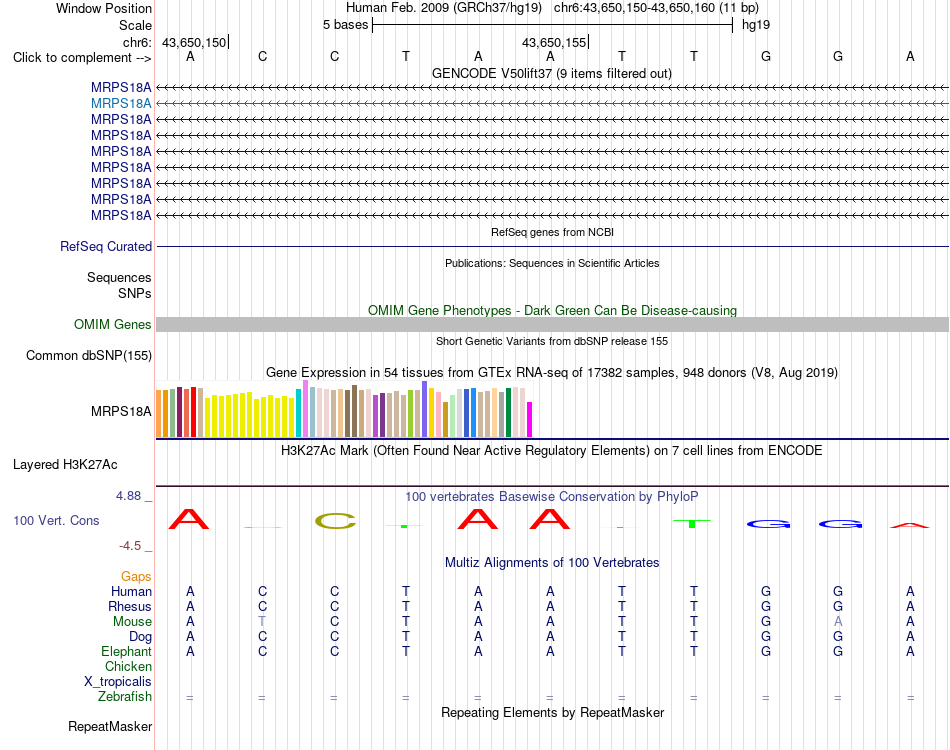
Task: Click the 'Scale' track label
Action: [135, 25]
